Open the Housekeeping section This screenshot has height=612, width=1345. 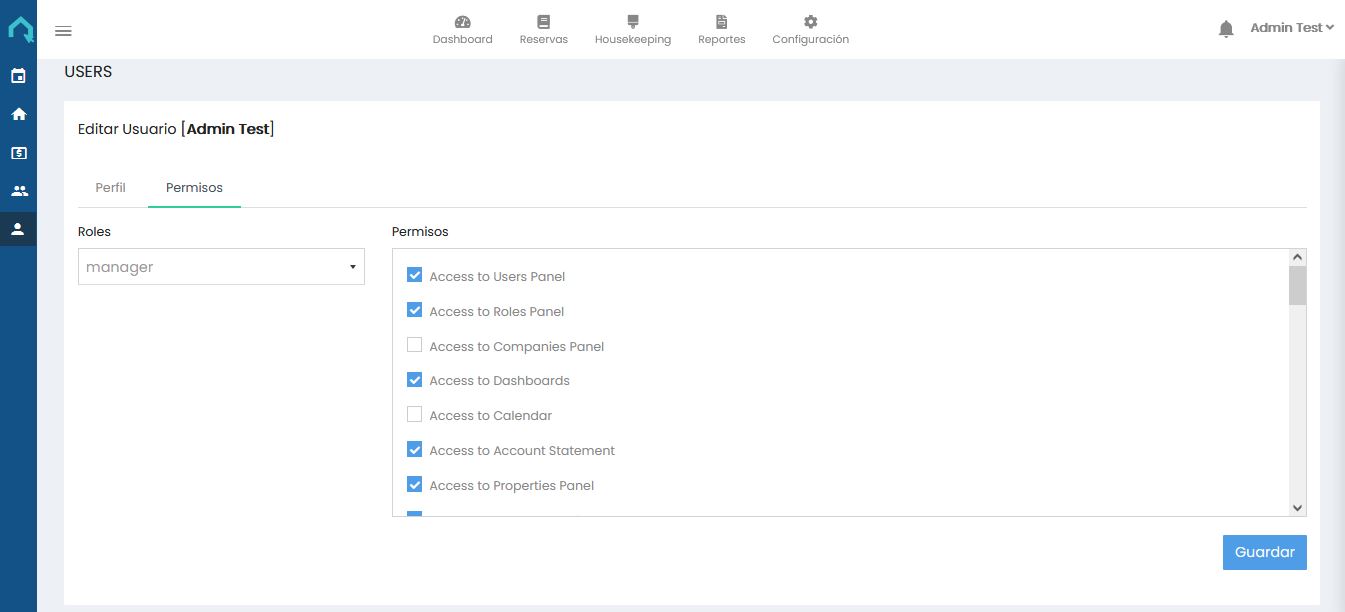point(632,28)
